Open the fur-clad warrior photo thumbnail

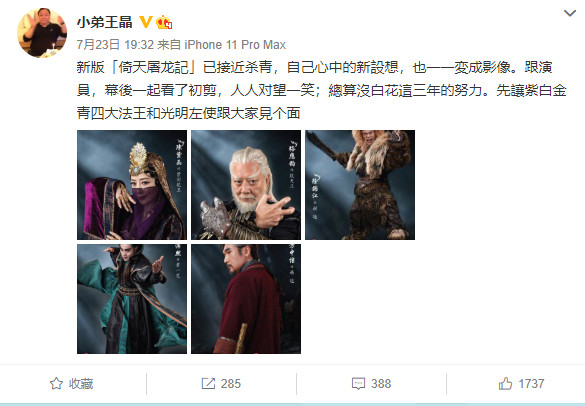(x=360, y=185)
